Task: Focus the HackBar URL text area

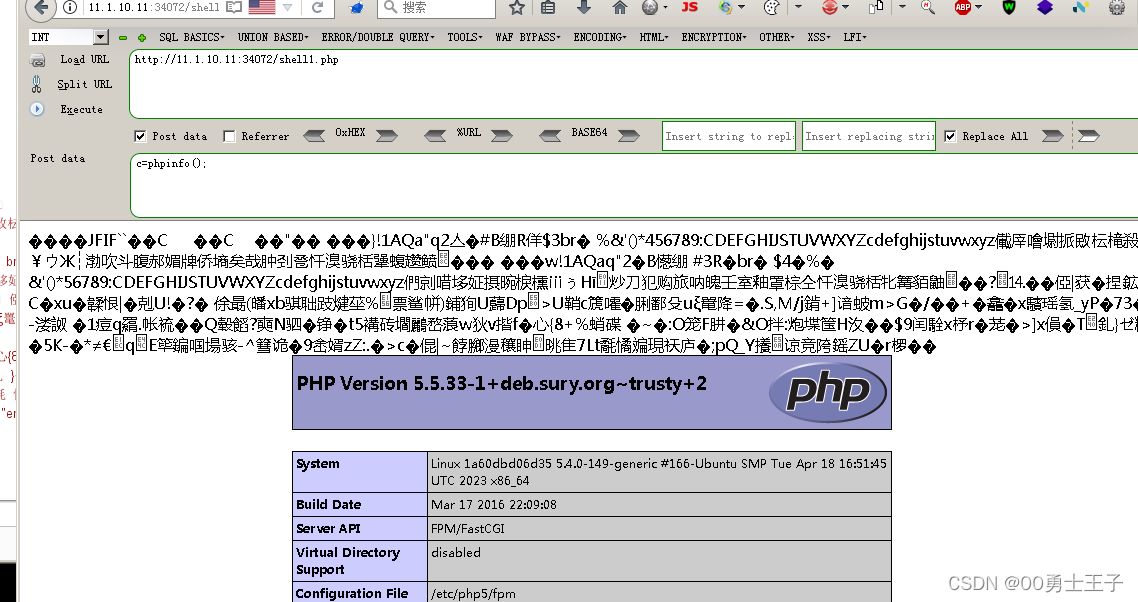Action: click(x=634, y=84)
